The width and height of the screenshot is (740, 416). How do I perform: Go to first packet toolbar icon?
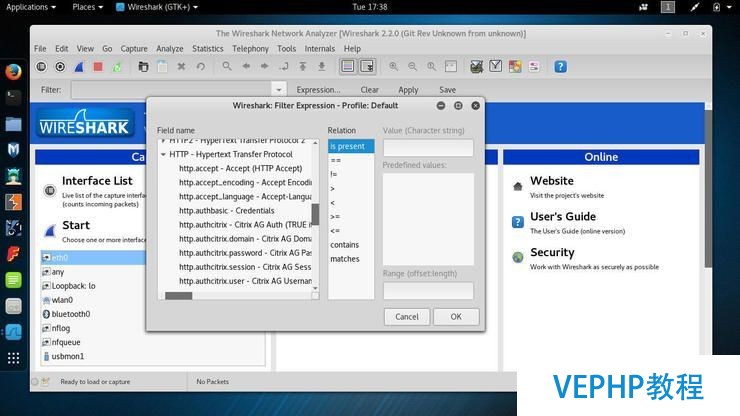(x=303, y=67)
